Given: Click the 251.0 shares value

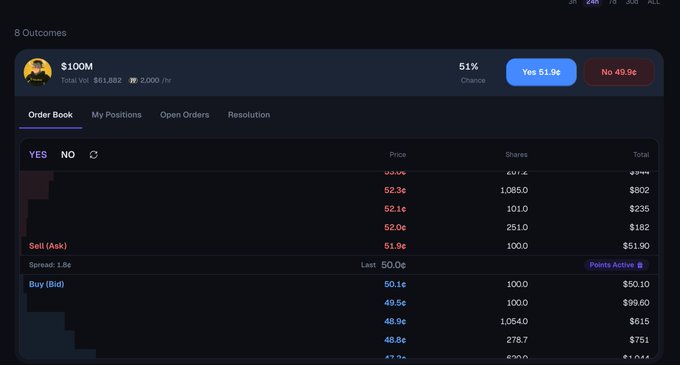Looking at the screenshot, I should (x=517, y=228).
